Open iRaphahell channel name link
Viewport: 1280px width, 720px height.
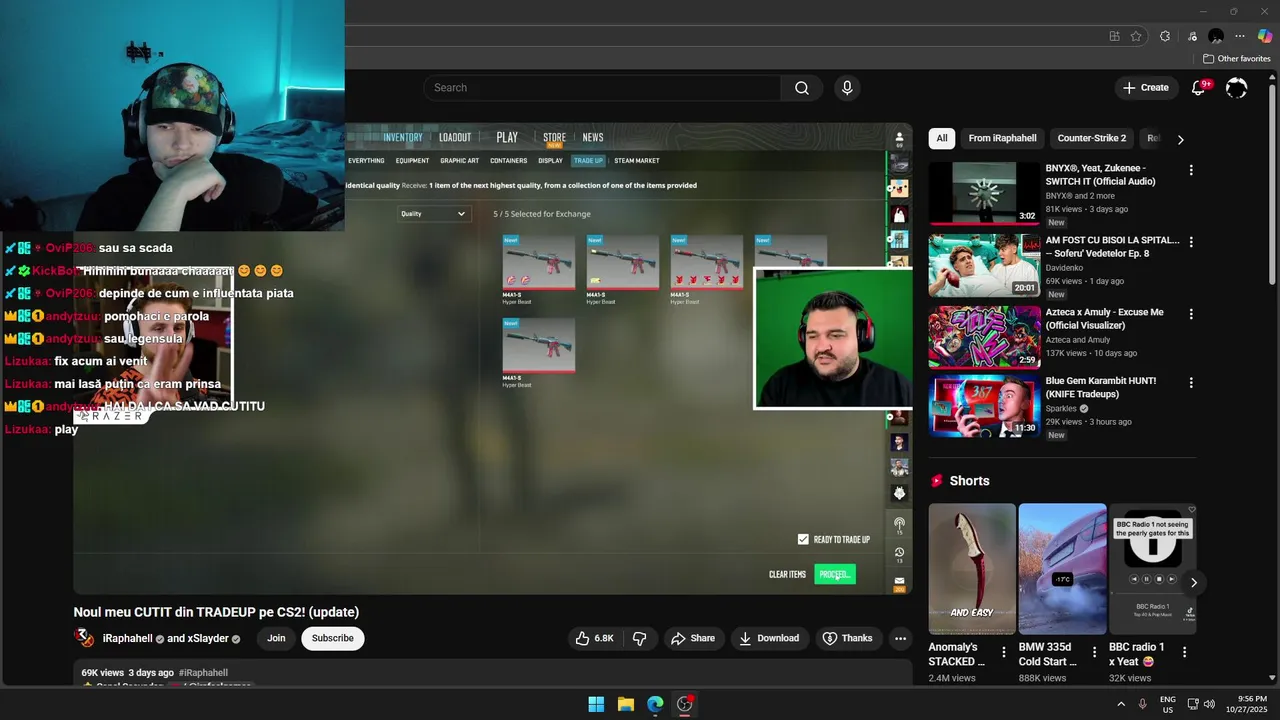pos(127,638)
